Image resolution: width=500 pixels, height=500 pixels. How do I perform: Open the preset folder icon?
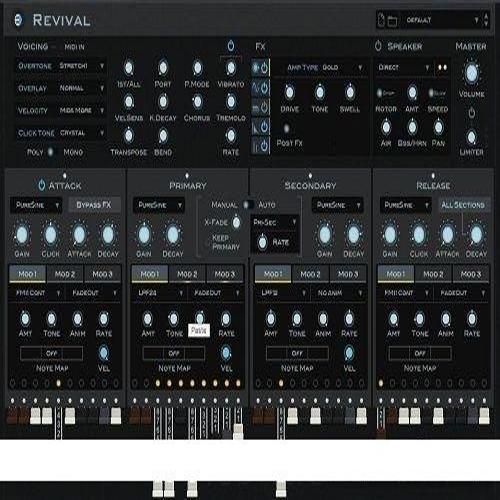393,21
